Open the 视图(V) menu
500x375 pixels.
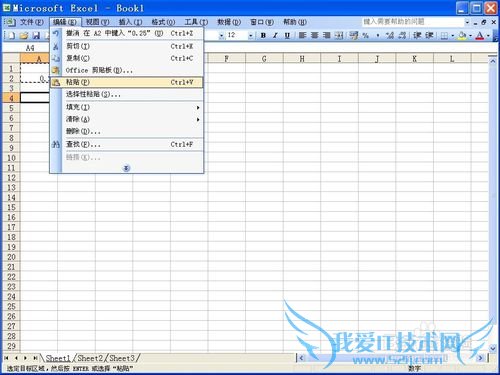[x=97, y=22]
